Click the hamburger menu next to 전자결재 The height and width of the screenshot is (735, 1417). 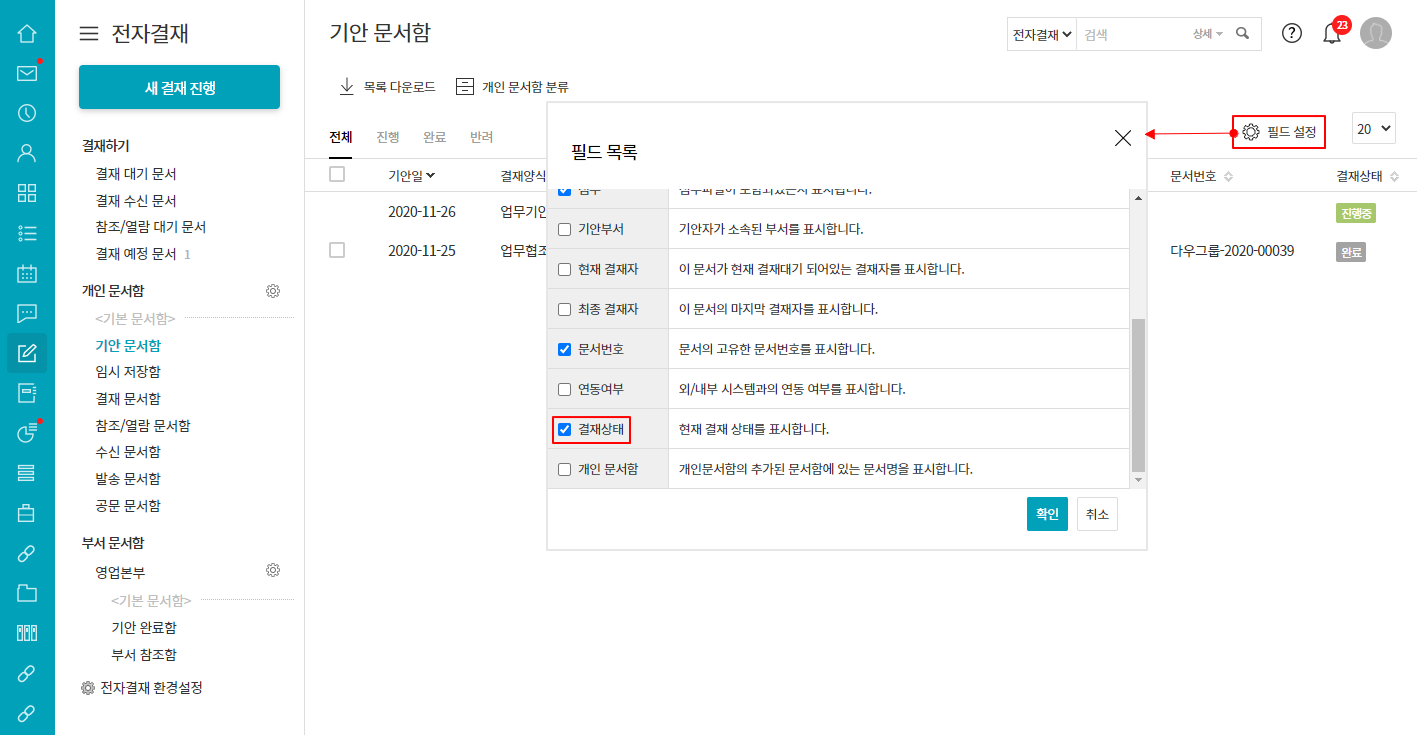tap(89, 34)
